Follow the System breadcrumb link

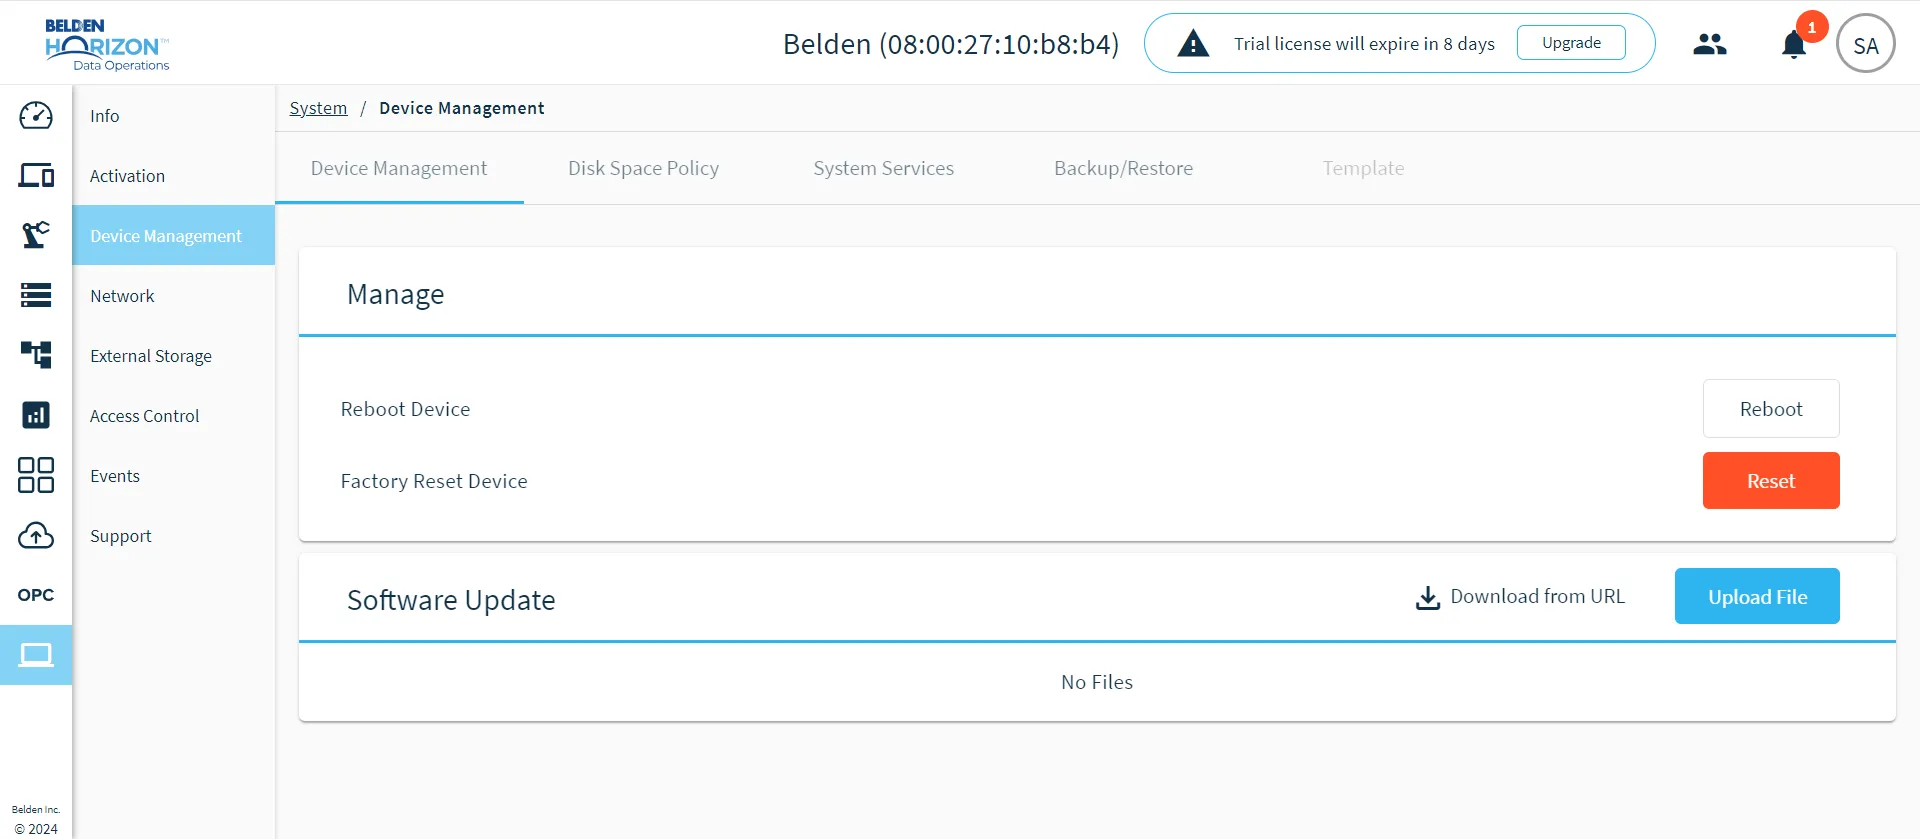(318, 108)
